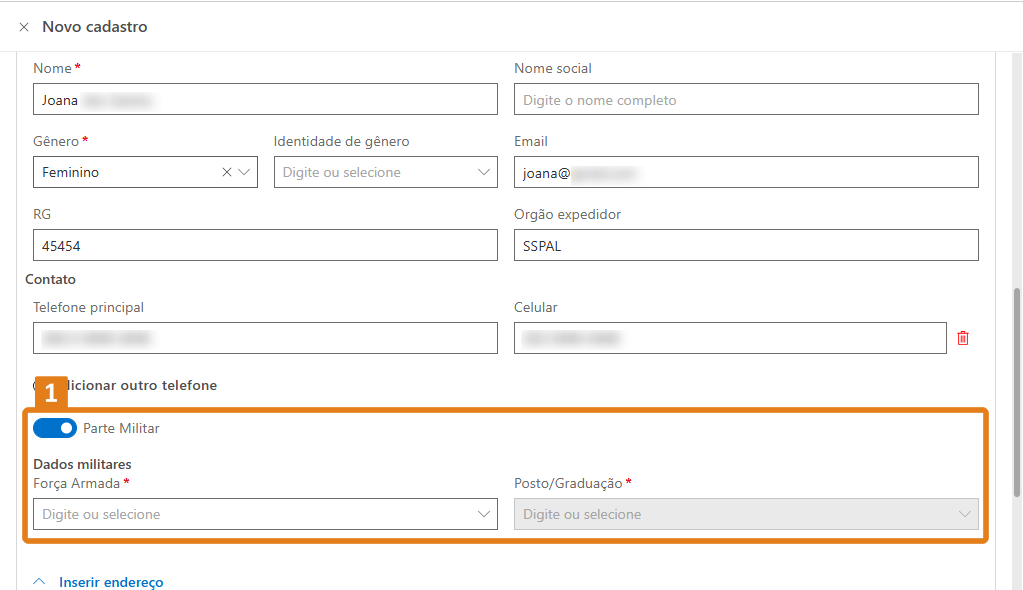This screenshot has width=1023, height=590.
Task: Click the orange step 1 marker
Action: click(x=50, y=393)
